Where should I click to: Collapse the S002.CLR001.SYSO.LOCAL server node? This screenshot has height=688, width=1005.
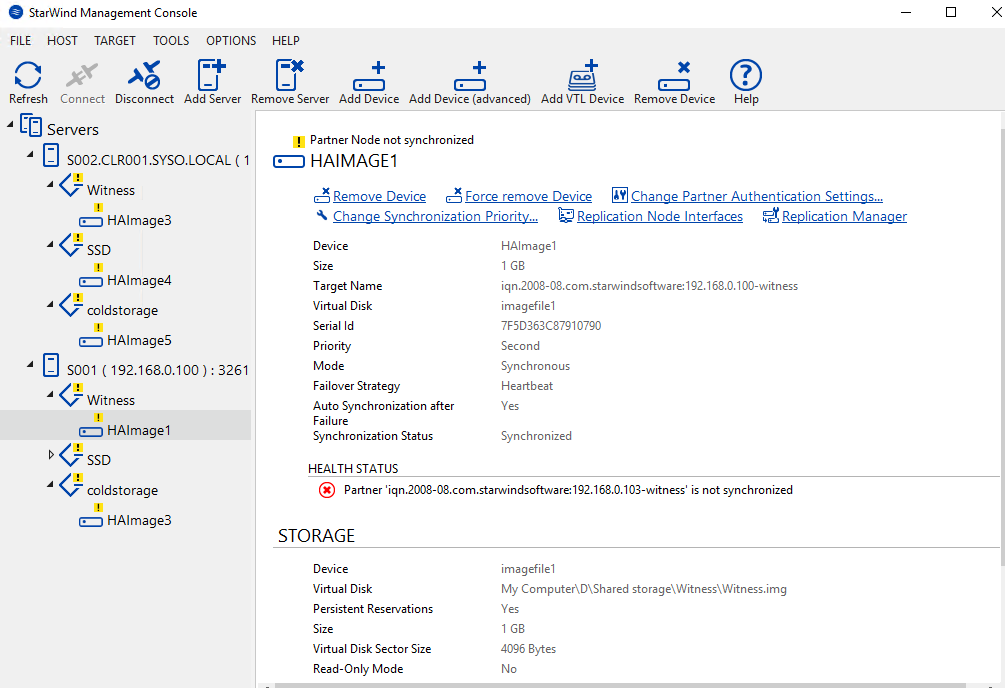(30, 155)
